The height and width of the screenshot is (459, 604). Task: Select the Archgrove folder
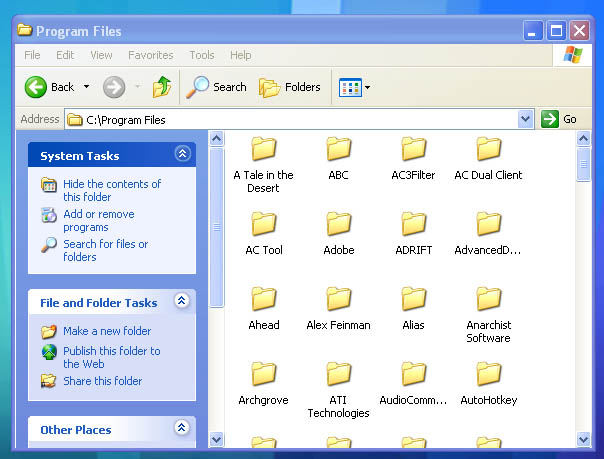point(263,384)
